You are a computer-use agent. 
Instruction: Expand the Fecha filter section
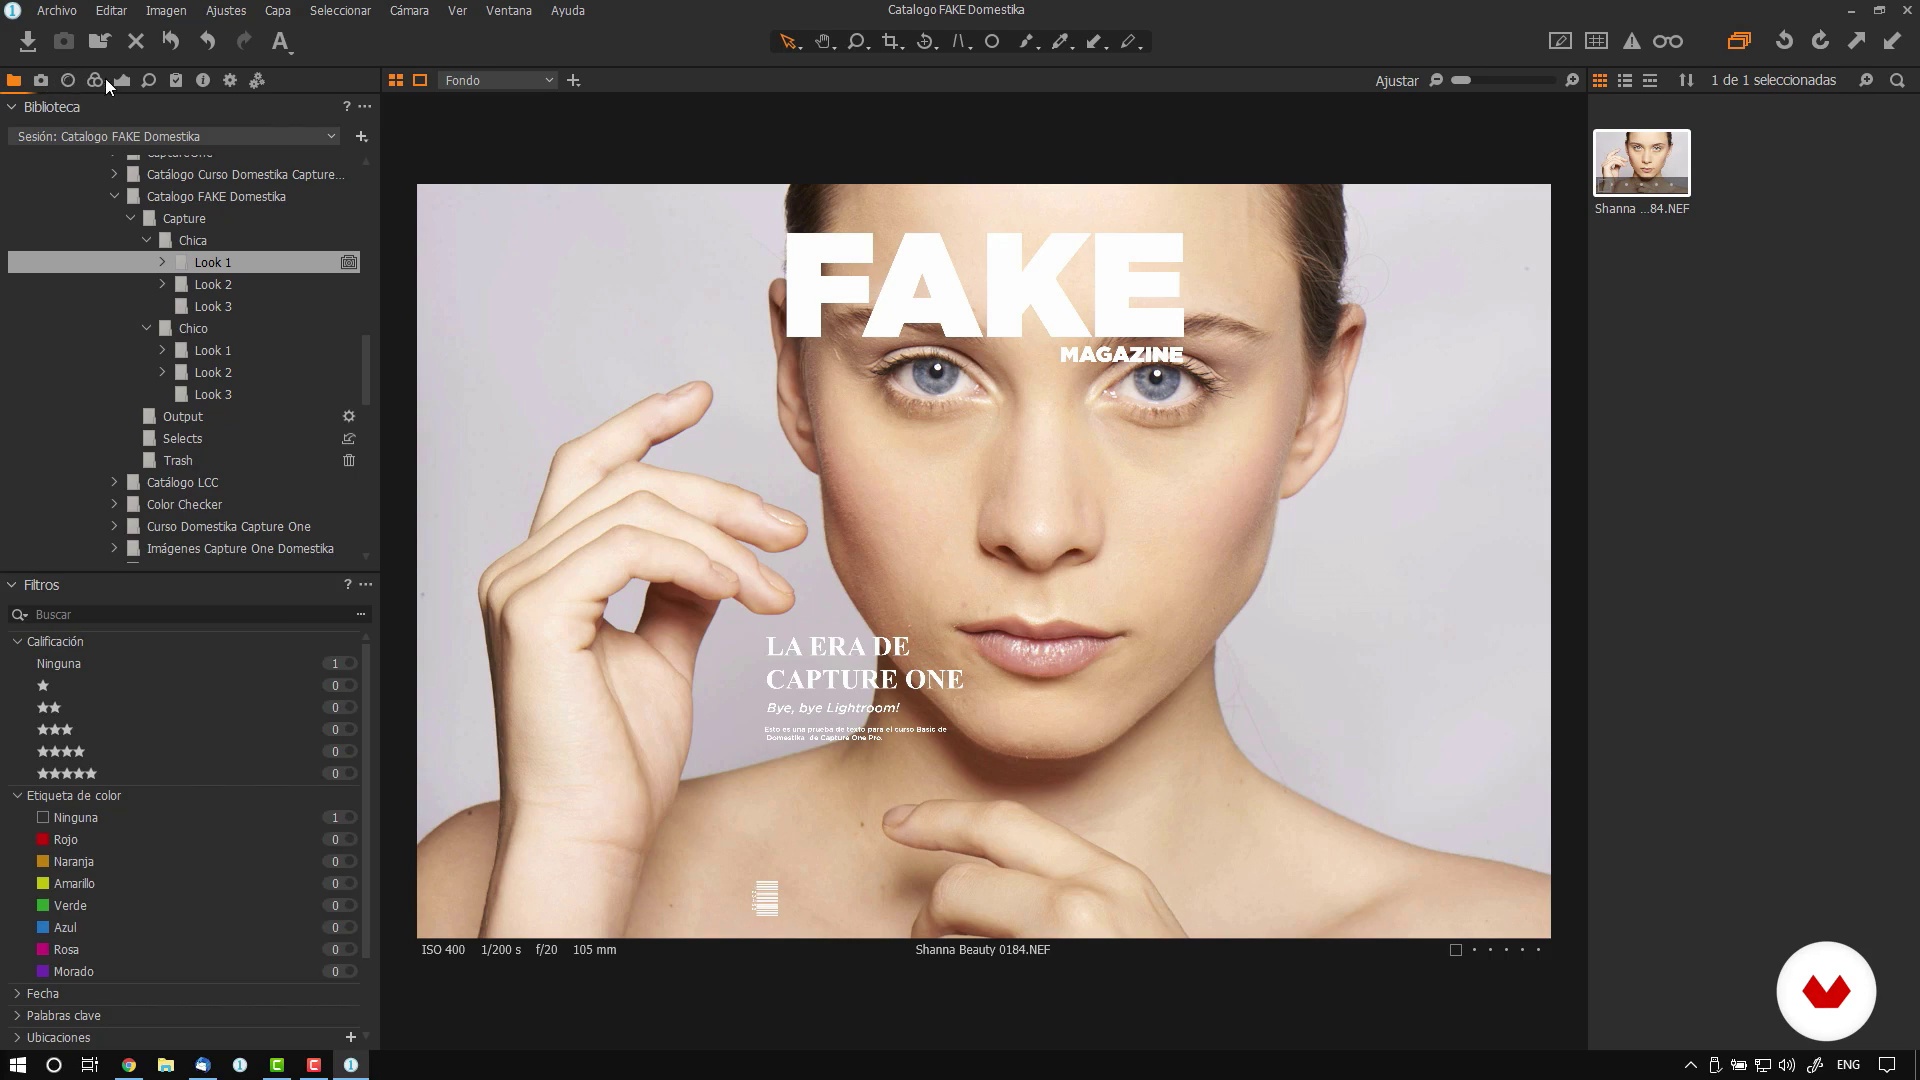tap(17, 993)
